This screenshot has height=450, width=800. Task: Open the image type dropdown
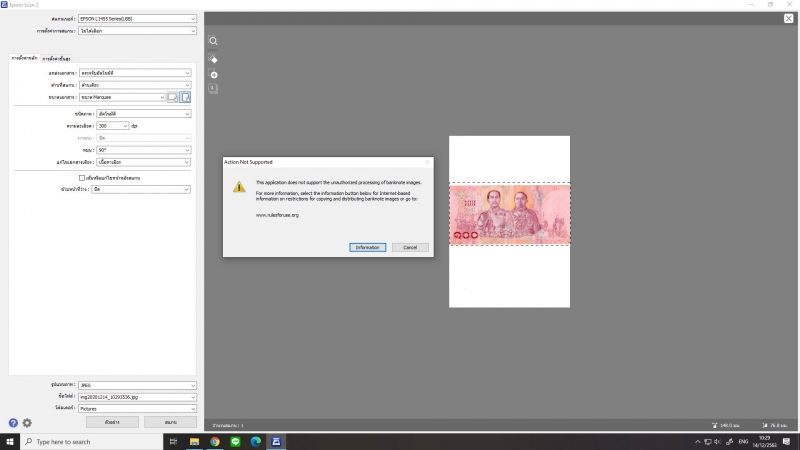click(144, 114)
